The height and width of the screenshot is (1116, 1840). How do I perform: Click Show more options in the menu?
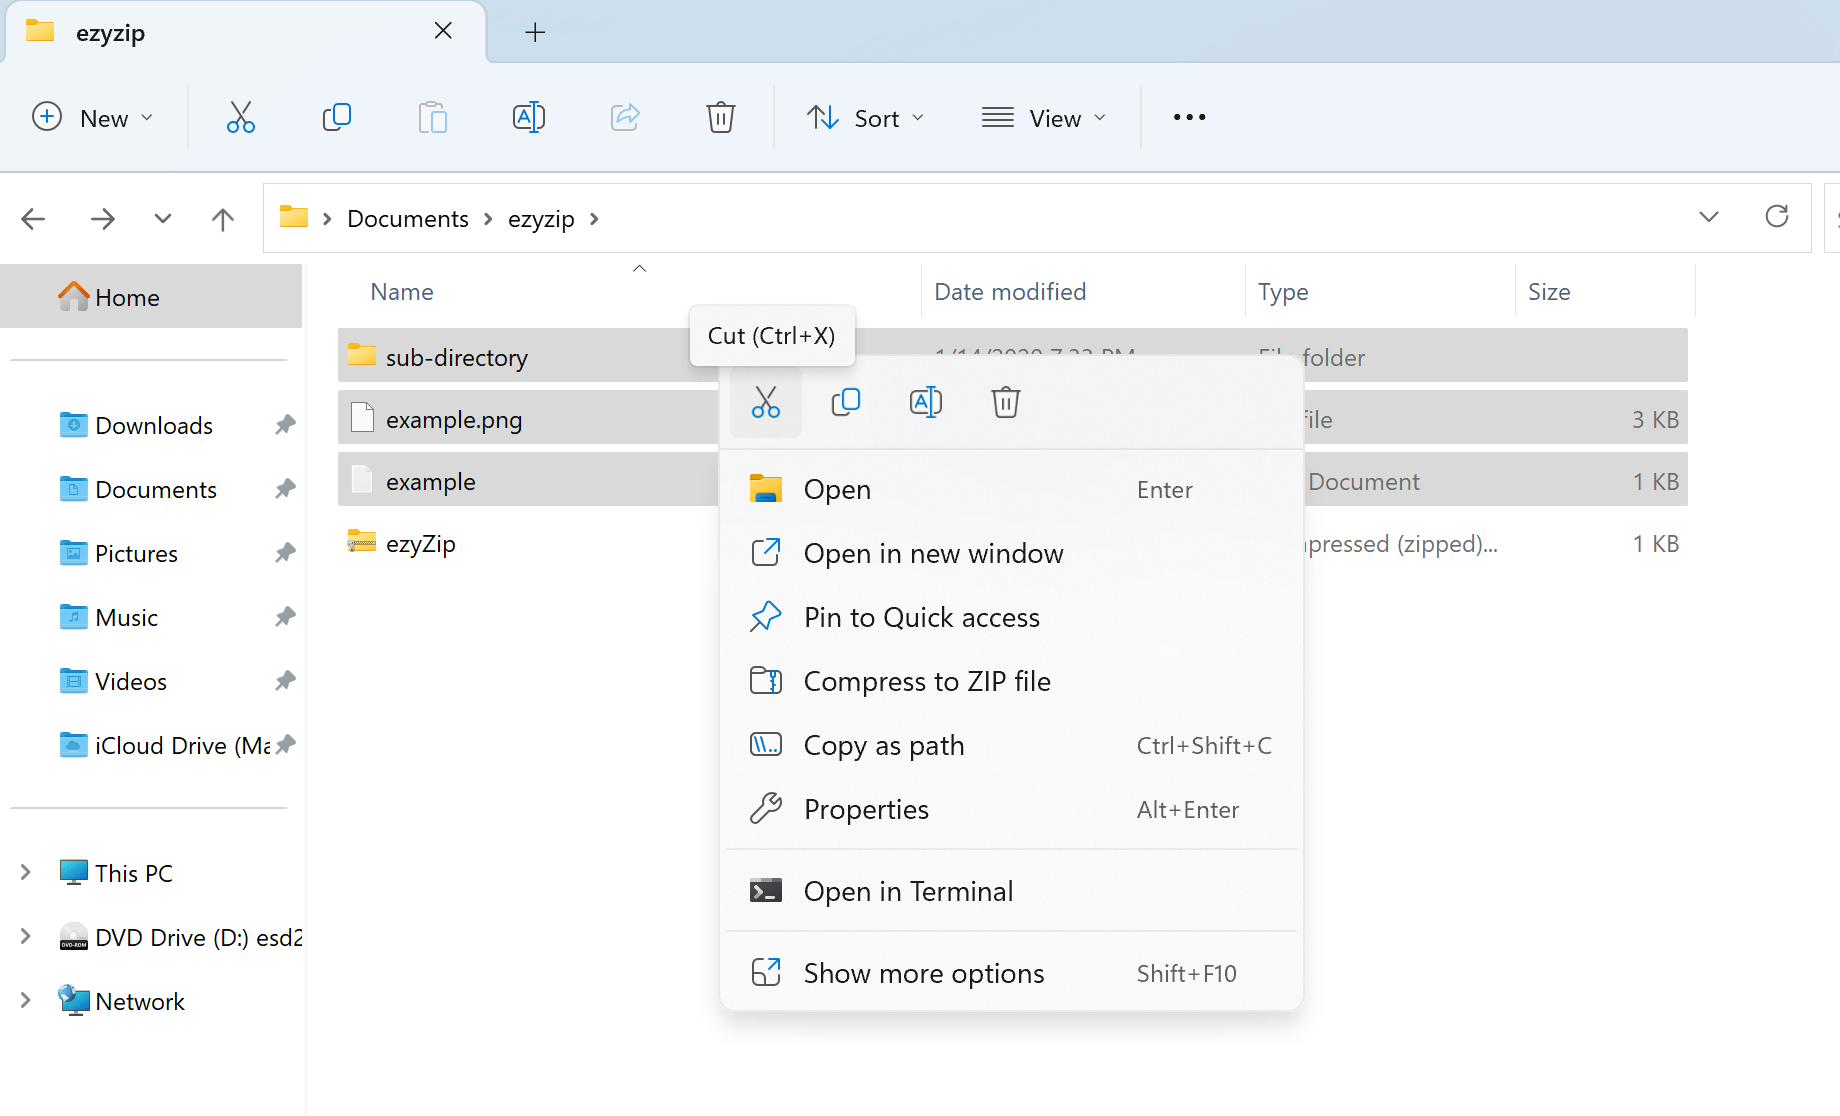(923, 972)
